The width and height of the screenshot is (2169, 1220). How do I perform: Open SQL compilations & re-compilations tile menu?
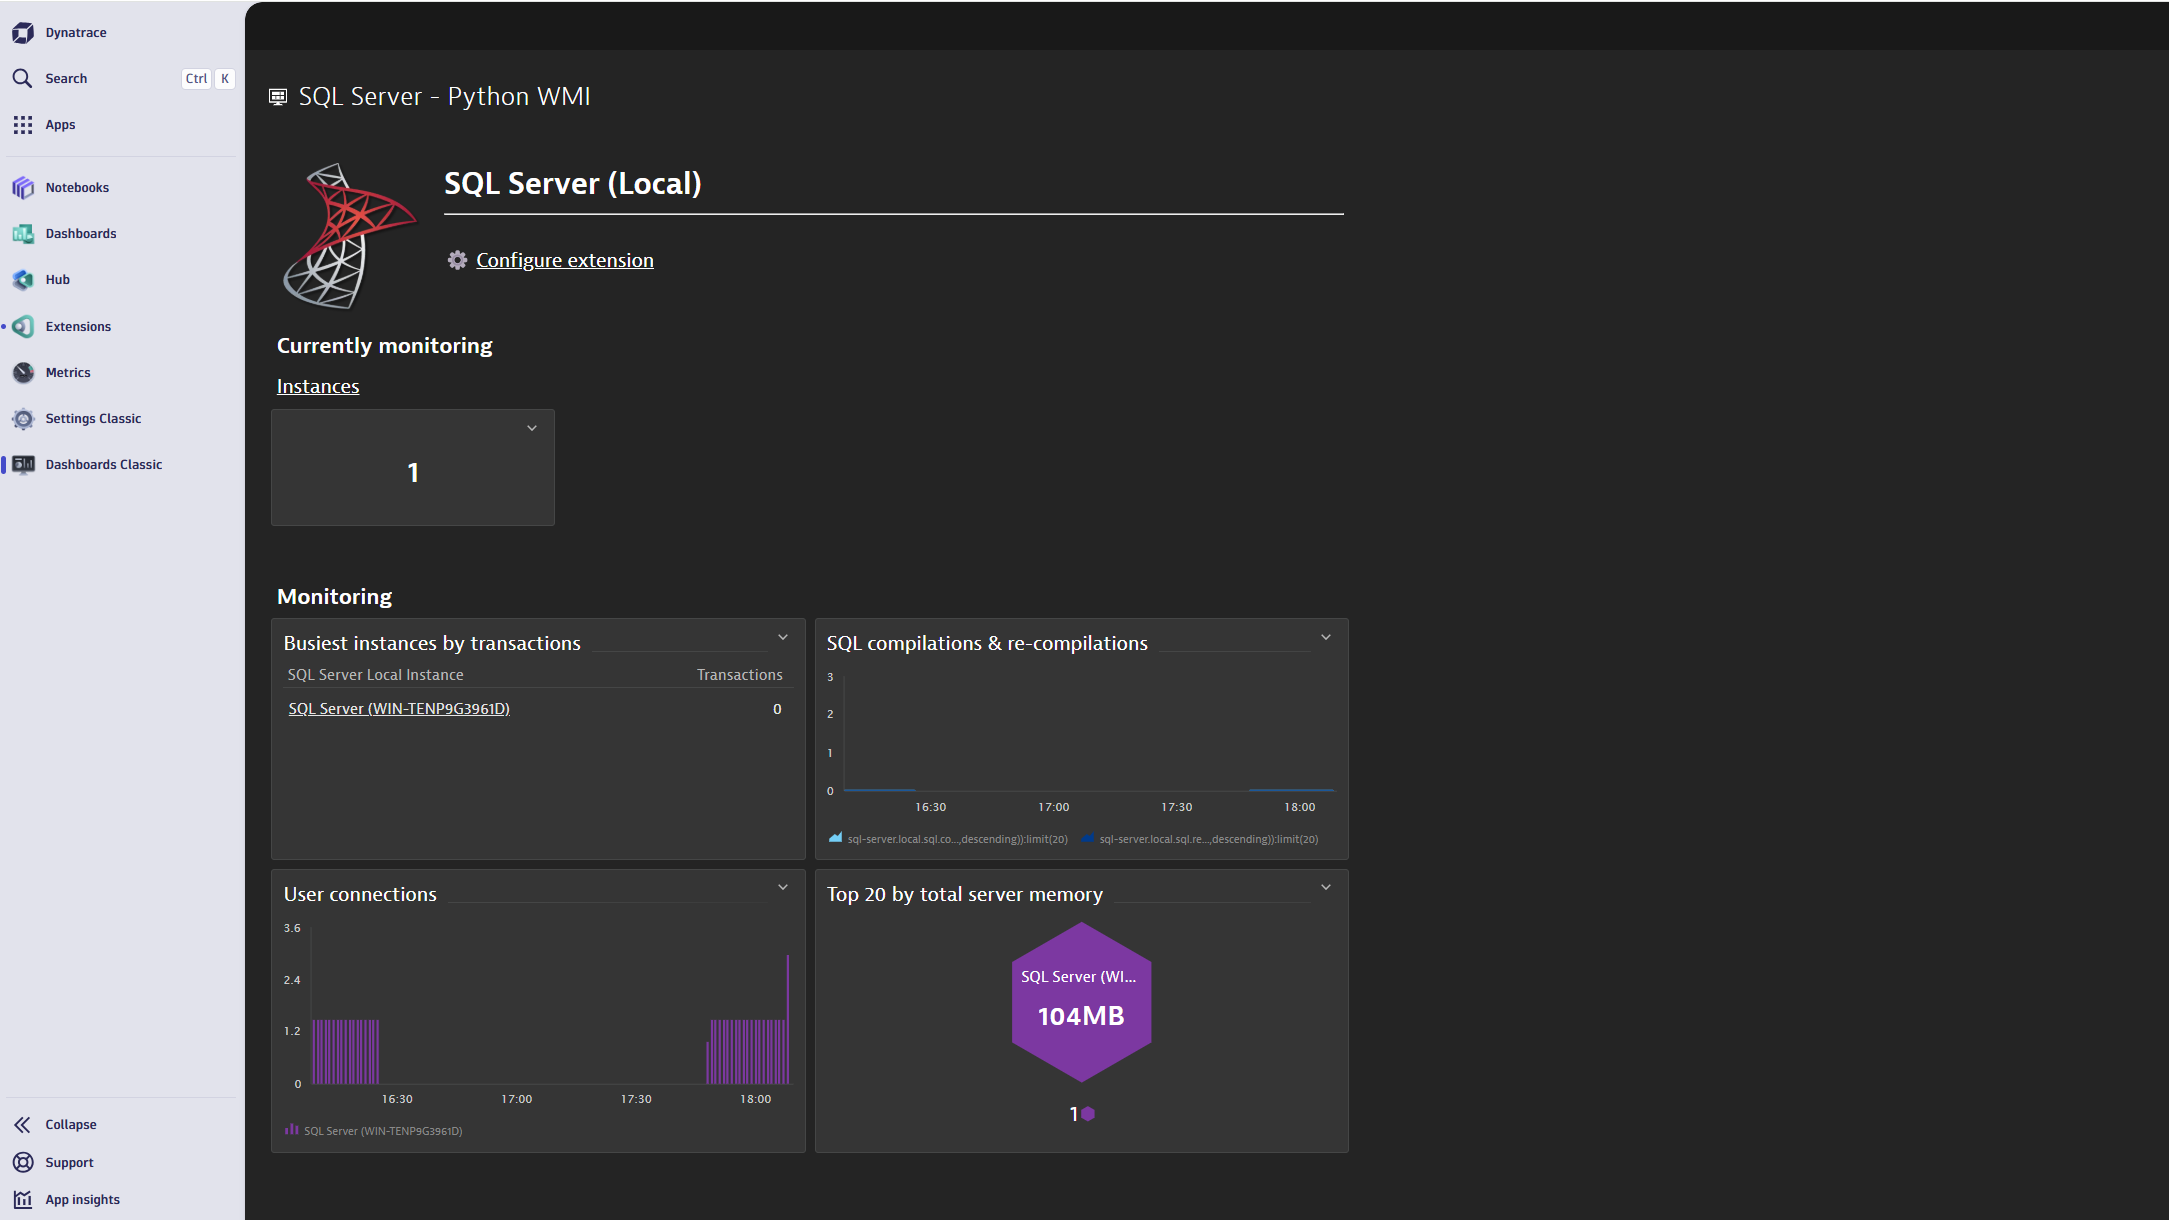pos(1326,637)
